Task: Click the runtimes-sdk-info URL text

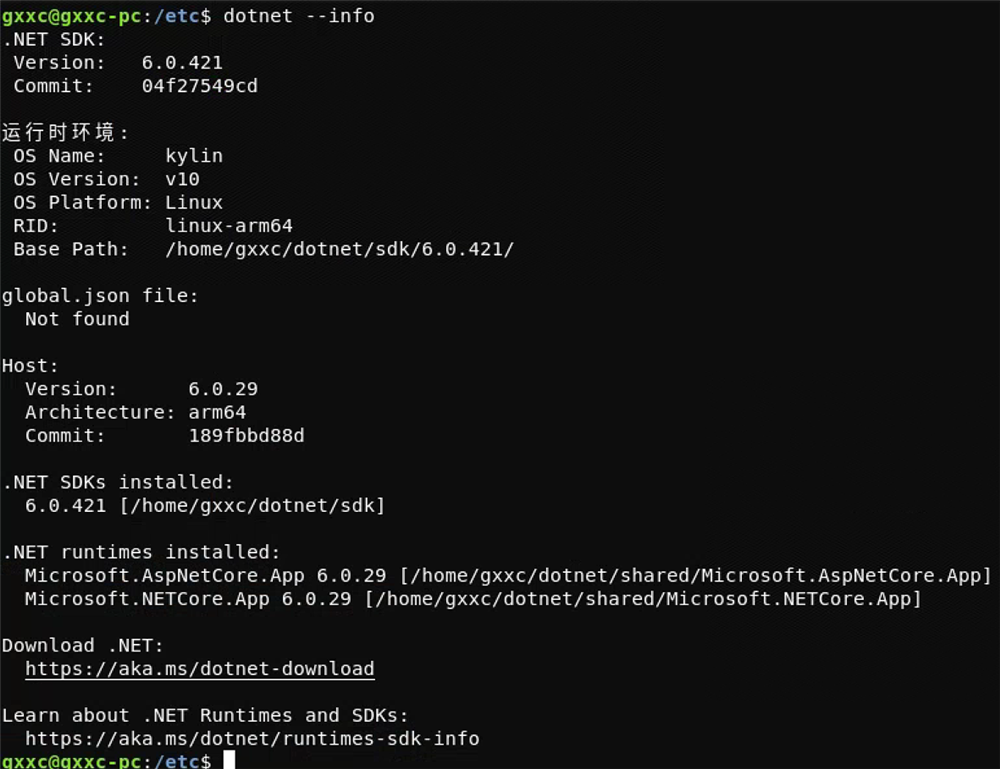Action: click(252, 738)
